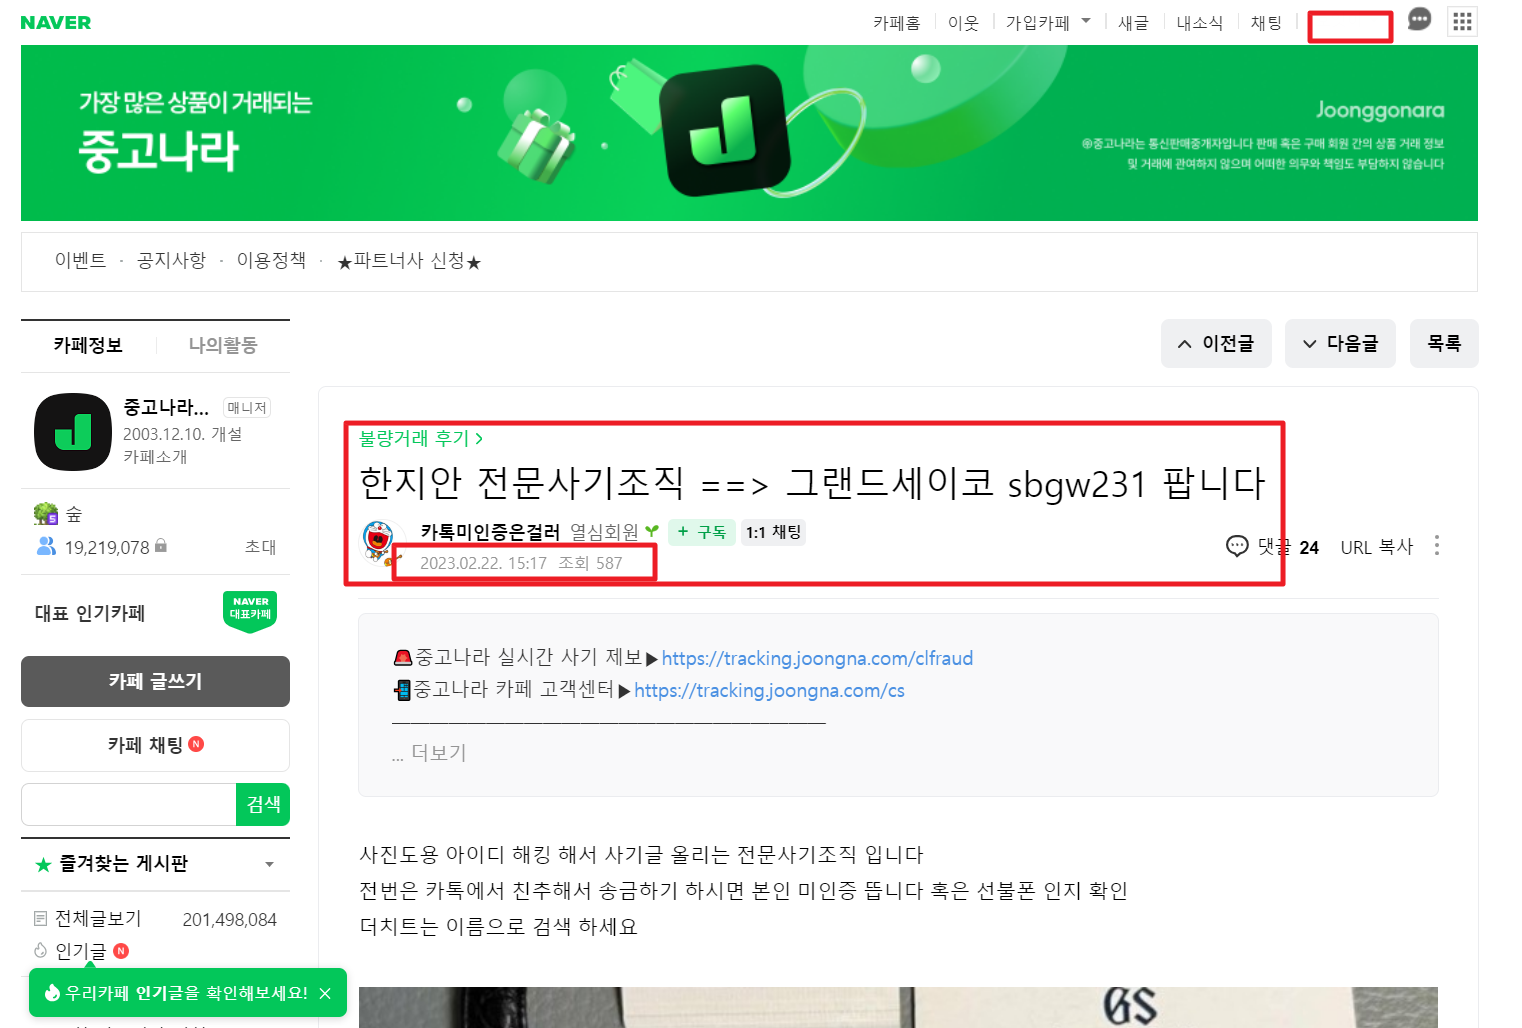Open the 카페 채팅 button
Screen dimensions: 1522x1028
(x=155, y=745)
